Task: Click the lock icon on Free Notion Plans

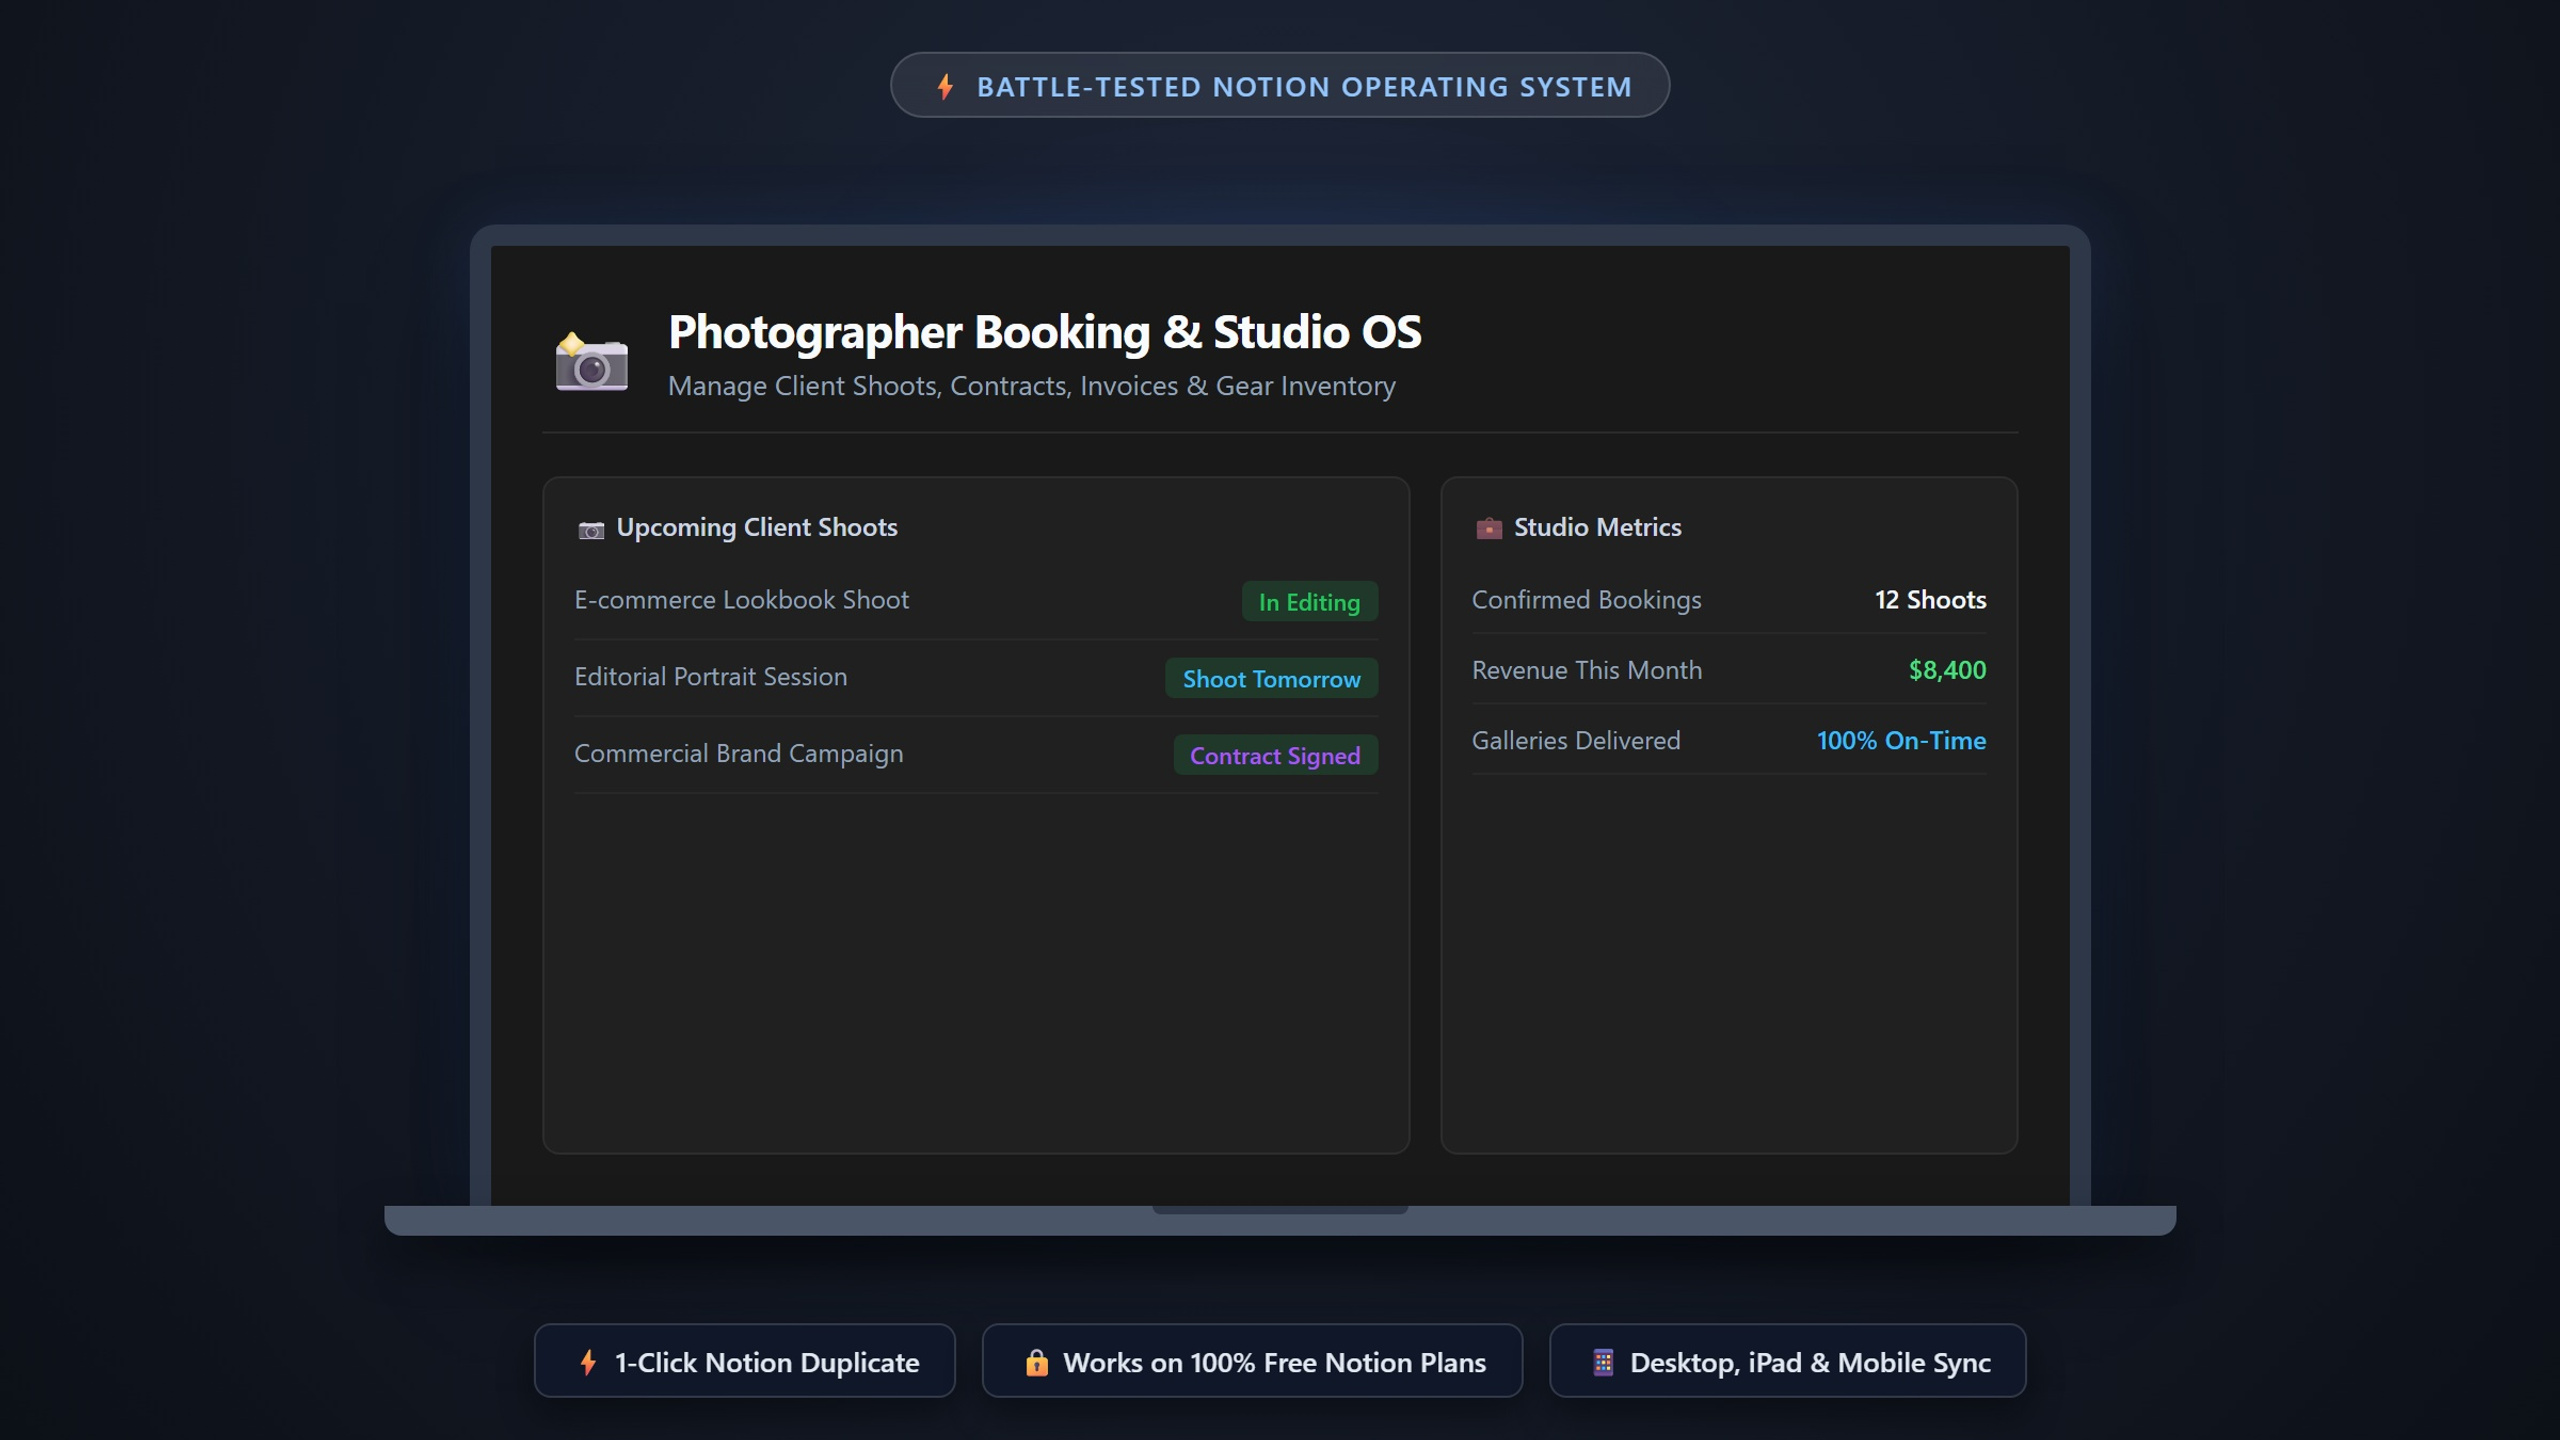Action: pos(1036,1362)
